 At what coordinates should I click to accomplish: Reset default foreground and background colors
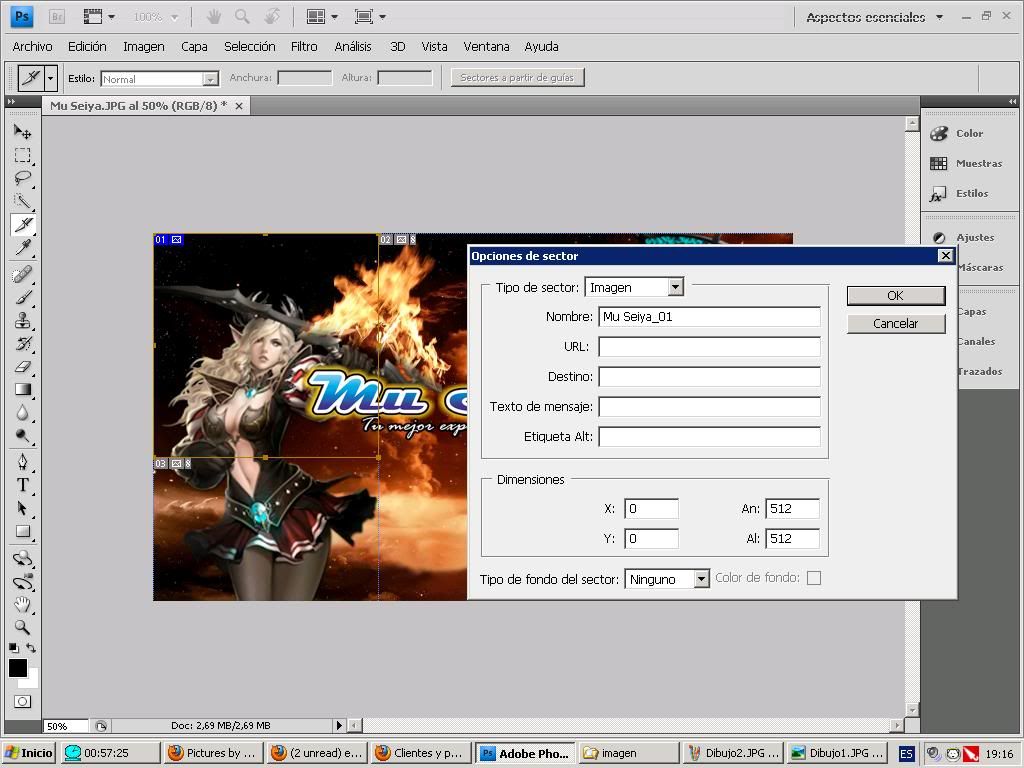[14, 648]
